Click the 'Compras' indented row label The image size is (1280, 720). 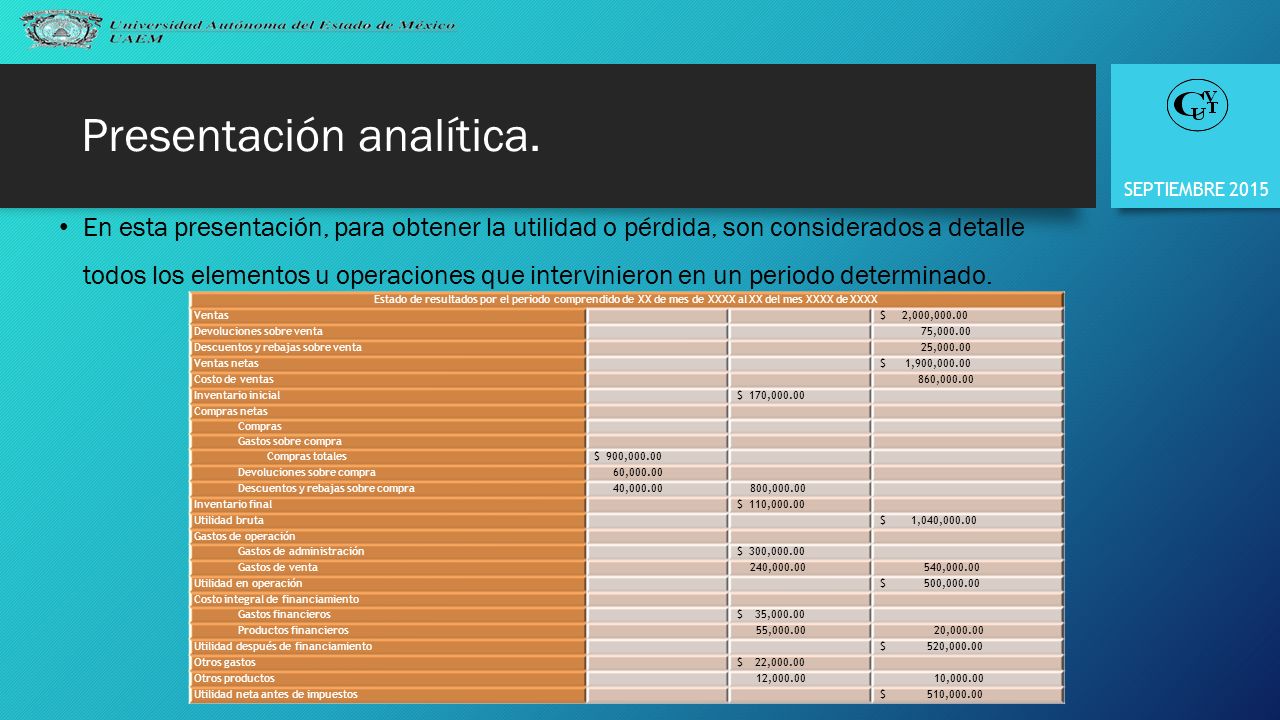(259, 426)
